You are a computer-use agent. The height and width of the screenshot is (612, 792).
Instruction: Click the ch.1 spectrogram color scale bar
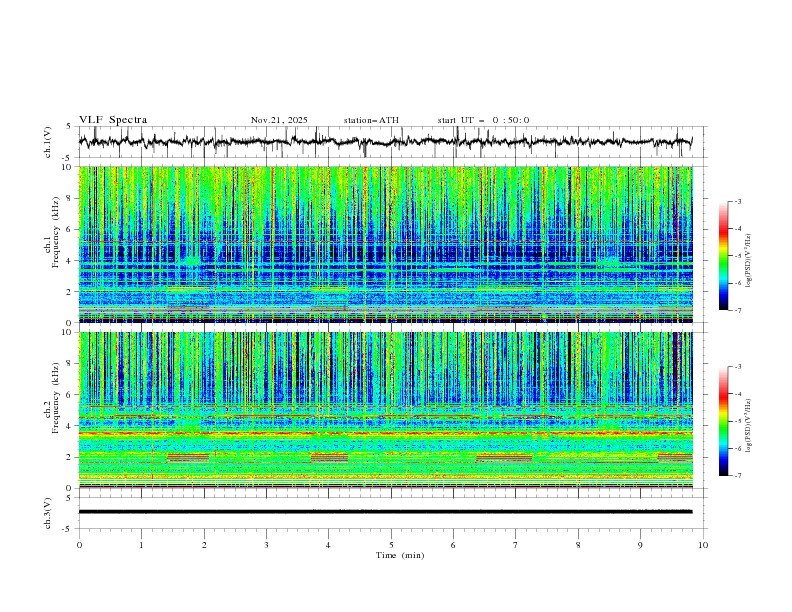click(x=724, y=256)
